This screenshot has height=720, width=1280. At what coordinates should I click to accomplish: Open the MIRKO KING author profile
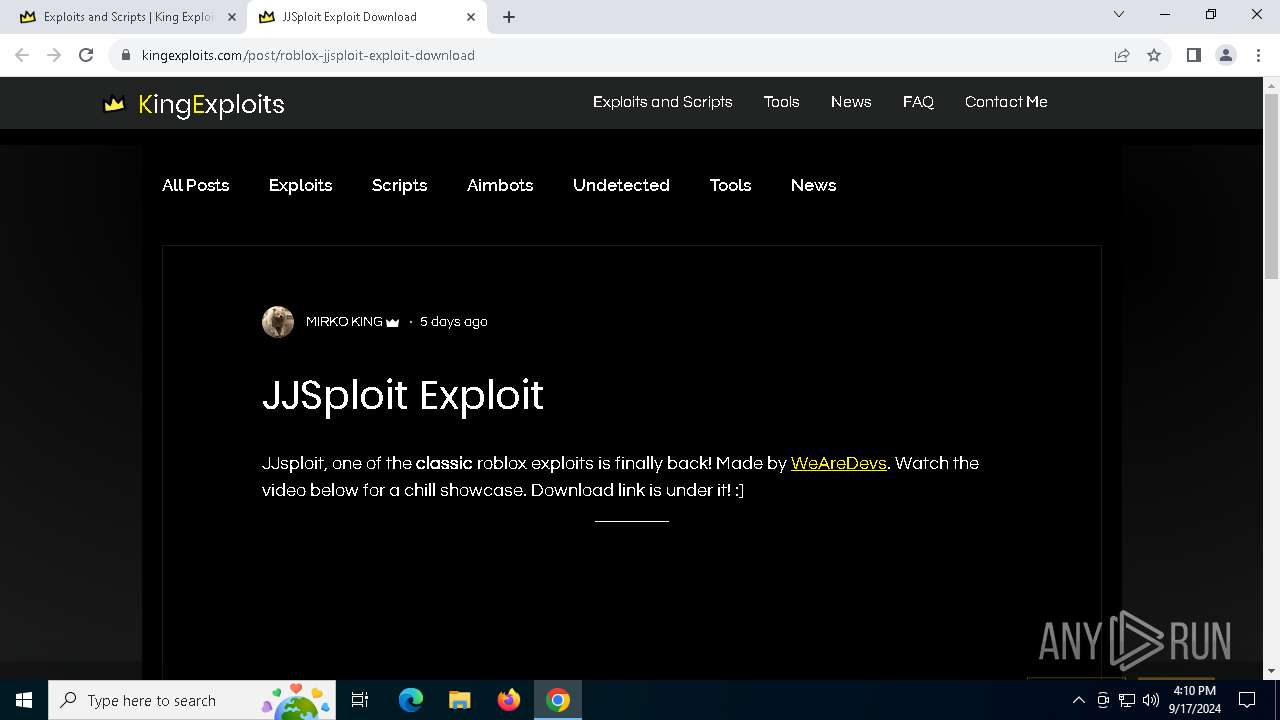(344, 322)
